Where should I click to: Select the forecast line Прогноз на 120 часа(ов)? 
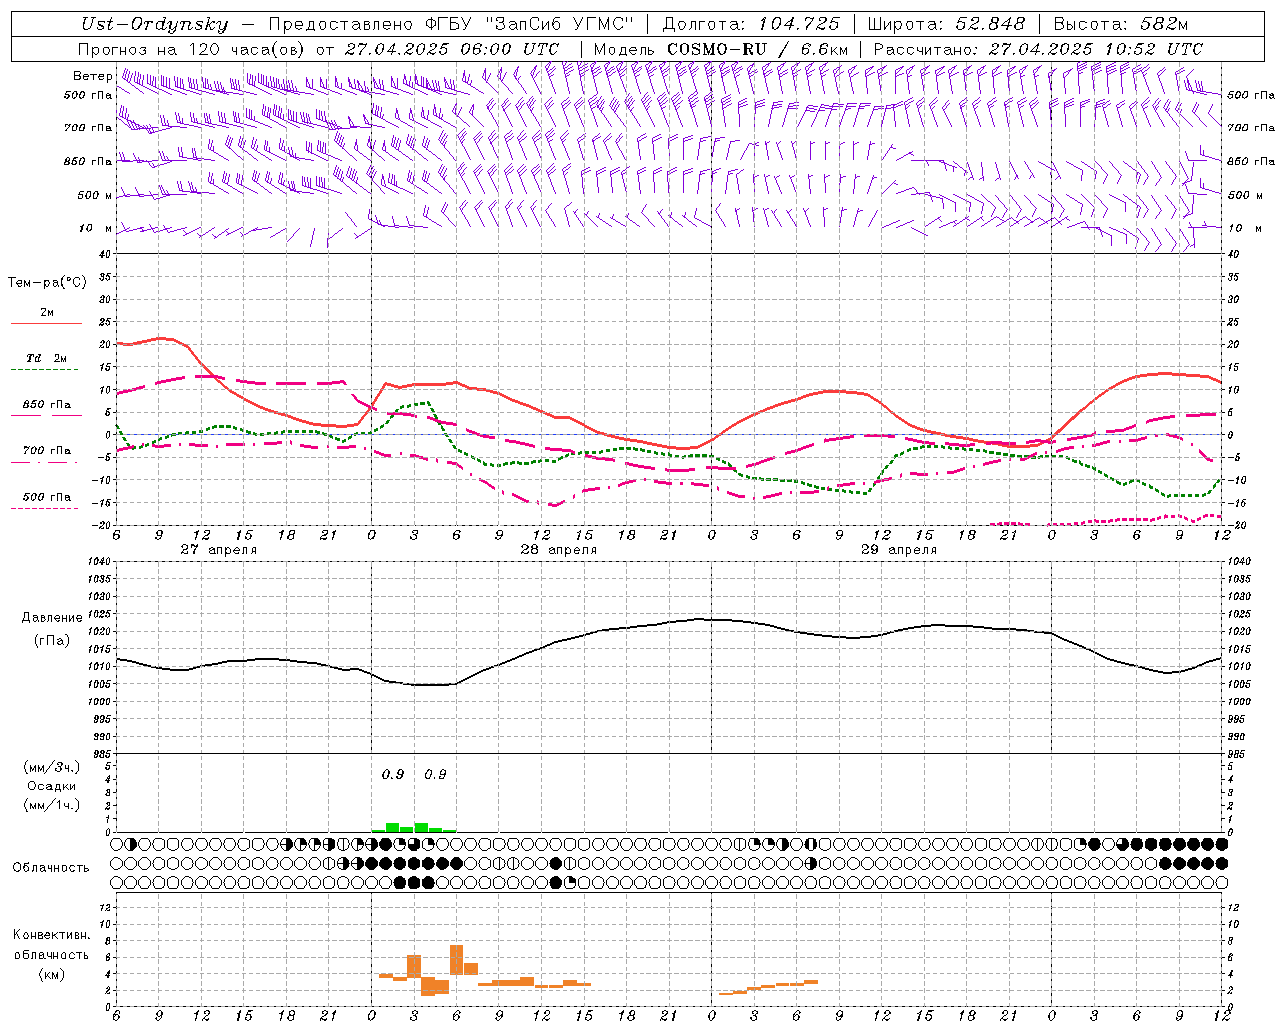pyautogui.click(x=192, y=49)
